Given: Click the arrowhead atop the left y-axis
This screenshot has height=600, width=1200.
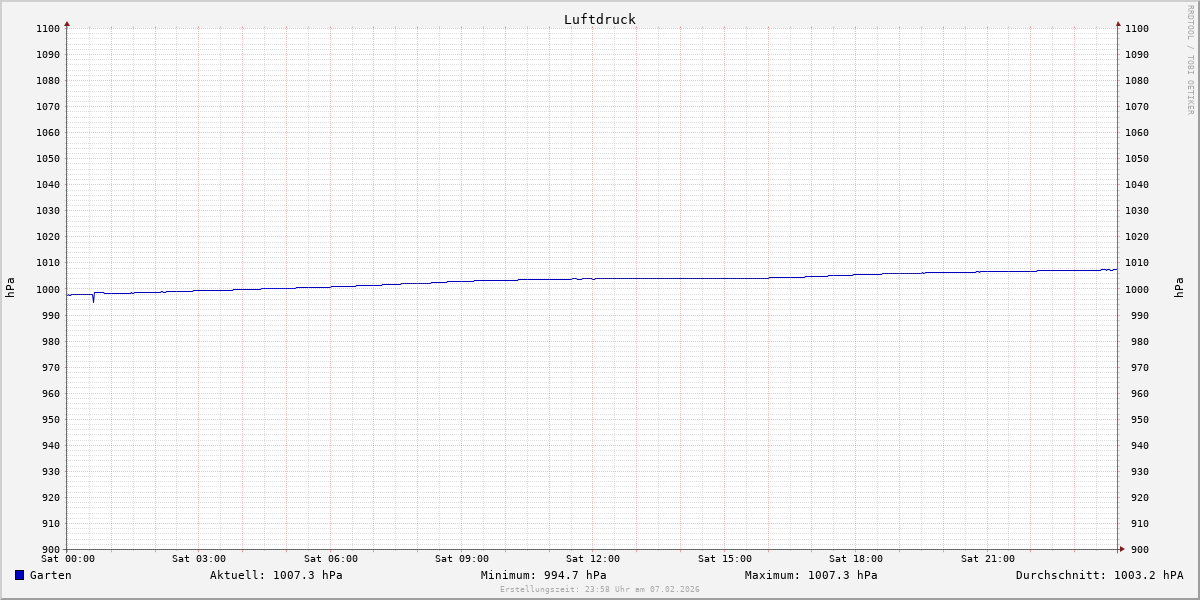Looking at the screenshot, I should 67,23.
